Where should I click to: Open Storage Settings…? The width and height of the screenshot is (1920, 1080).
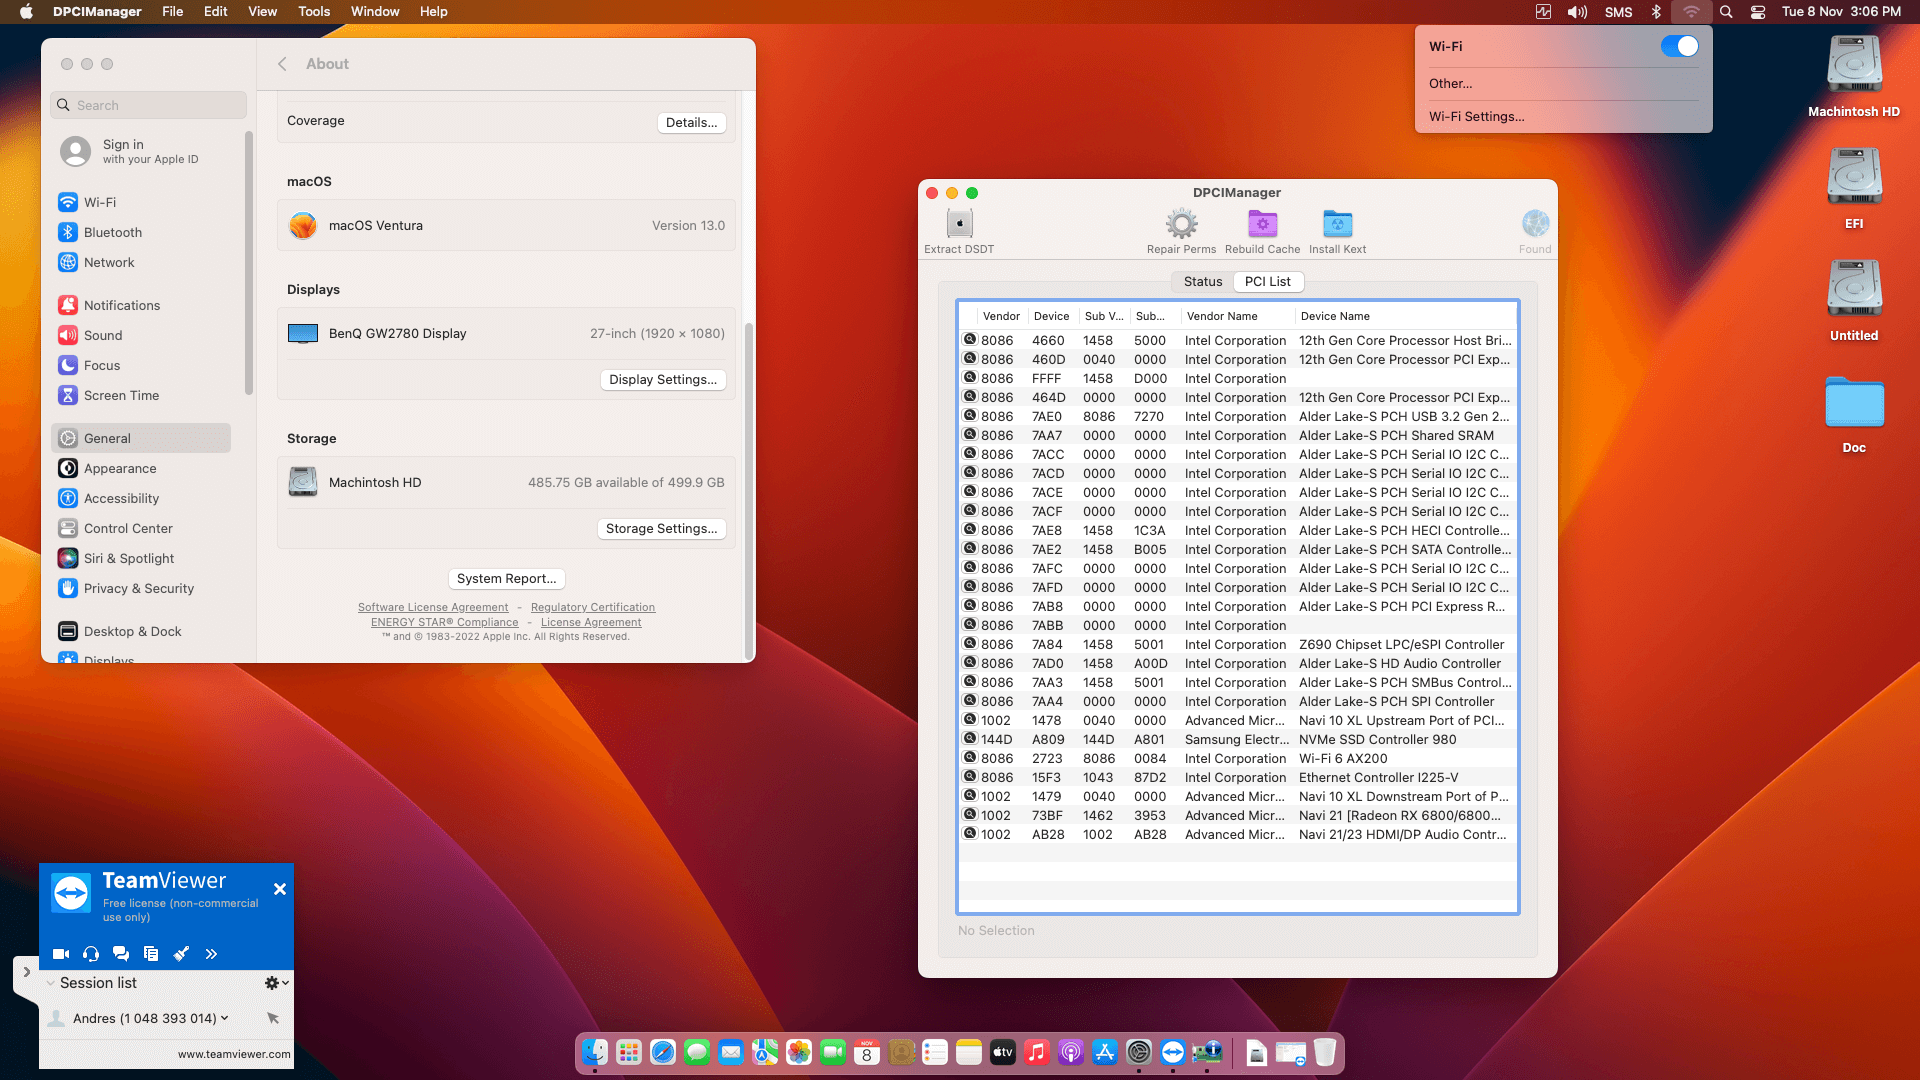click(661, 528)
